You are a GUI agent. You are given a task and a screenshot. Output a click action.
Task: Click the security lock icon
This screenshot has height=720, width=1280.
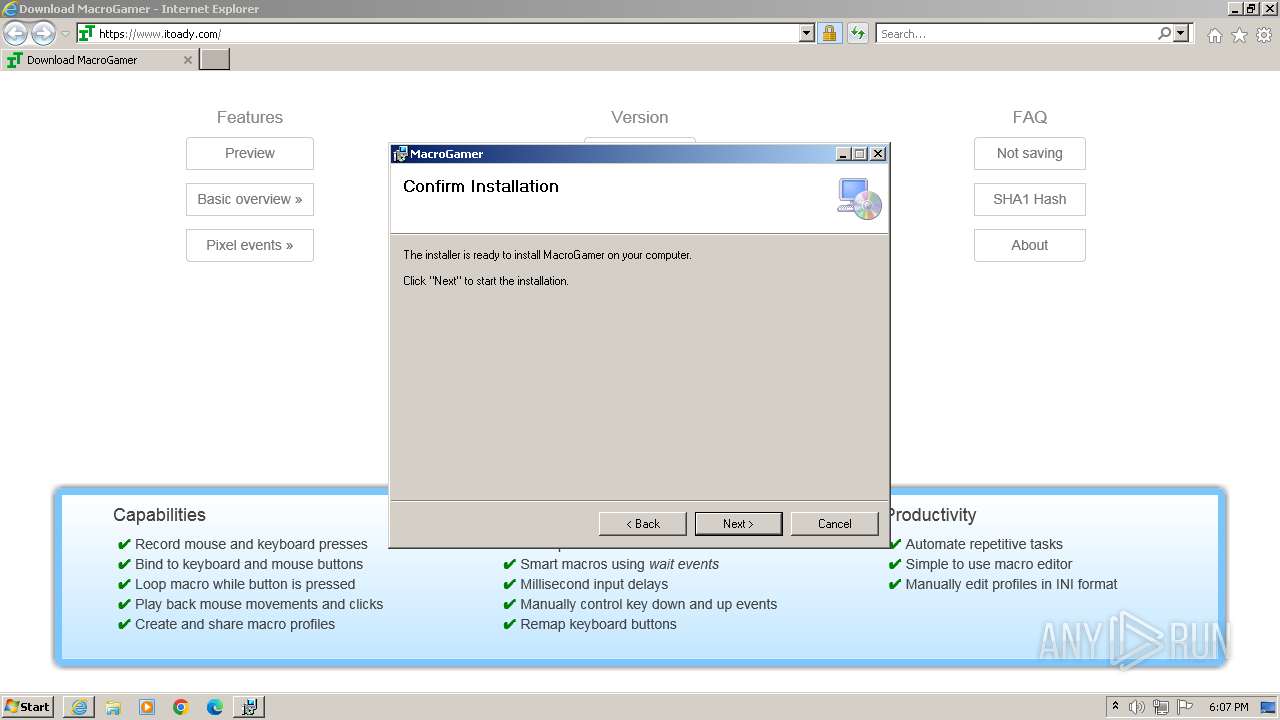pos(829,34)
